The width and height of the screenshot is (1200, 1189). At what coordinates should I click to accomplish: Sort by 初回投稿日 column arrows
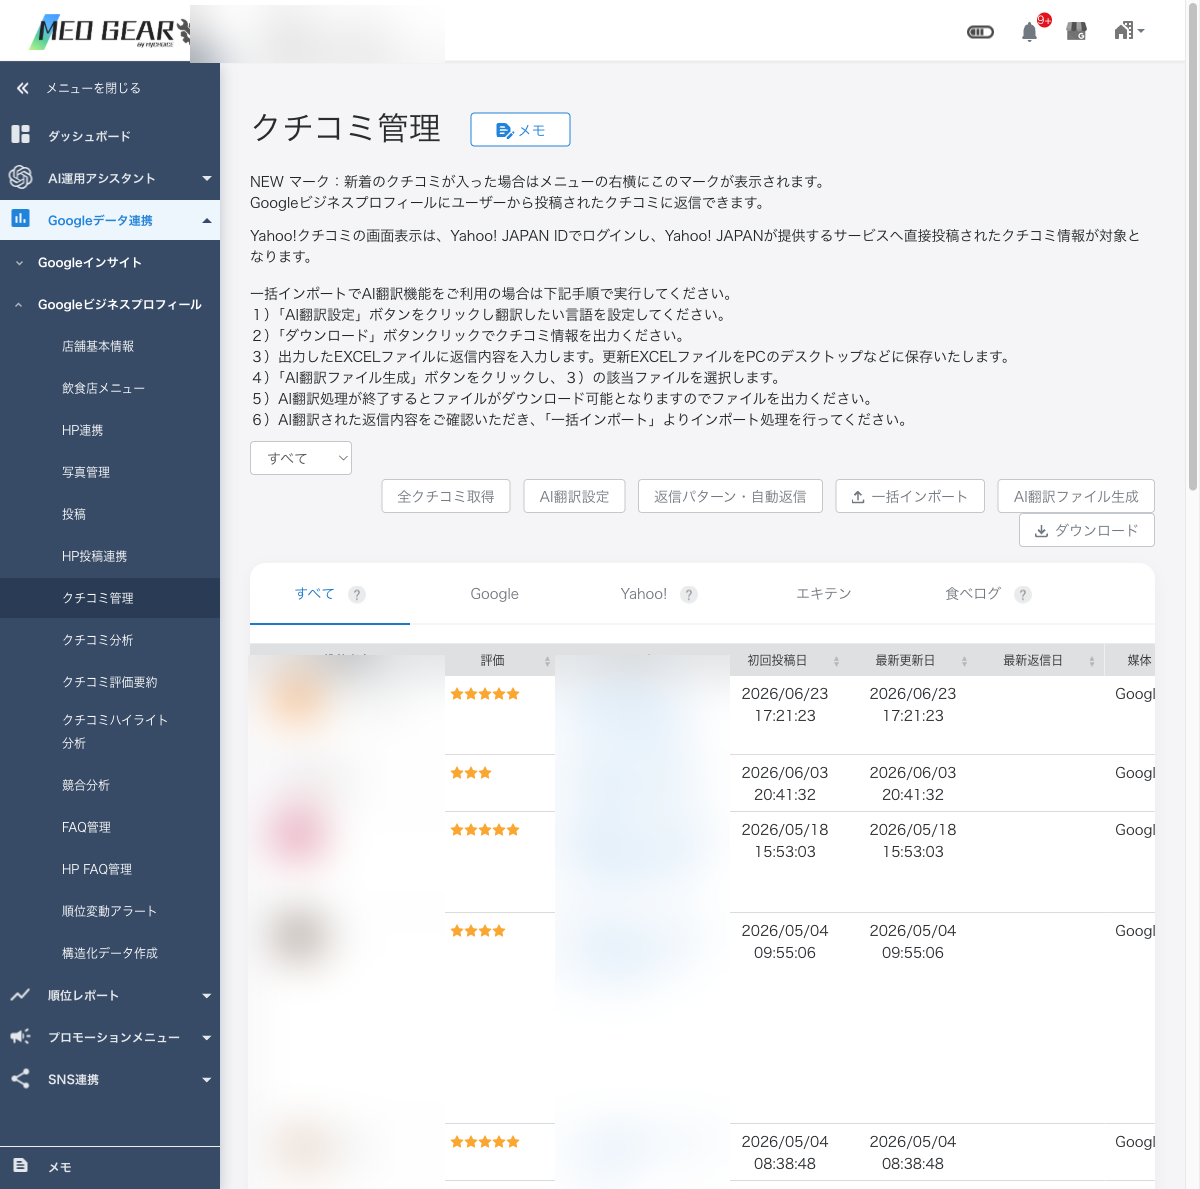tap(836, 661)
